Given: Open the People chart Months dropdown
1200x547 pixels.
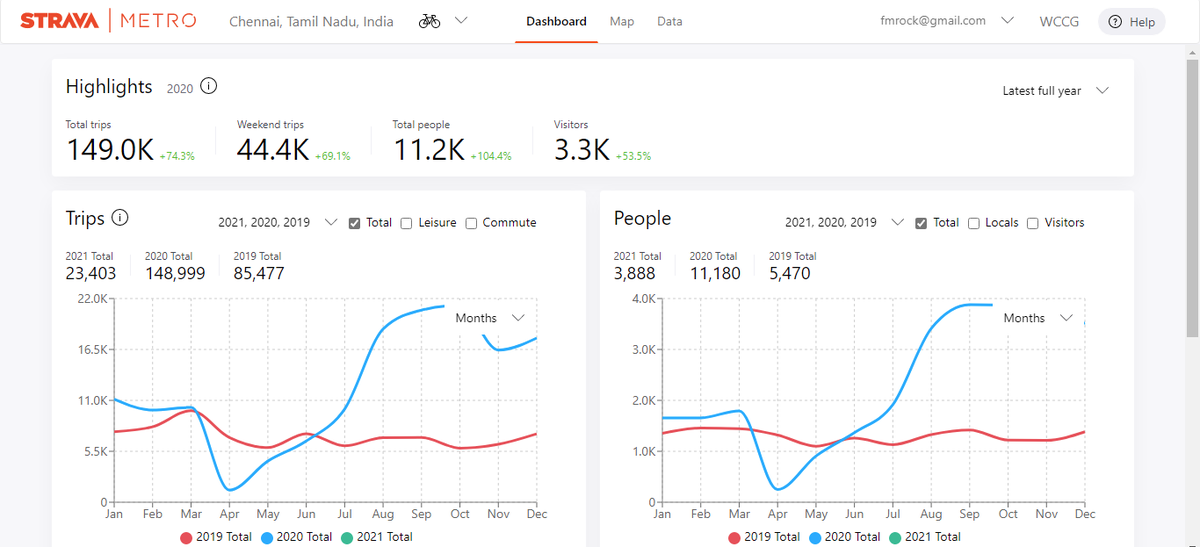Looking at the screenshot, I should [1038, 318].
